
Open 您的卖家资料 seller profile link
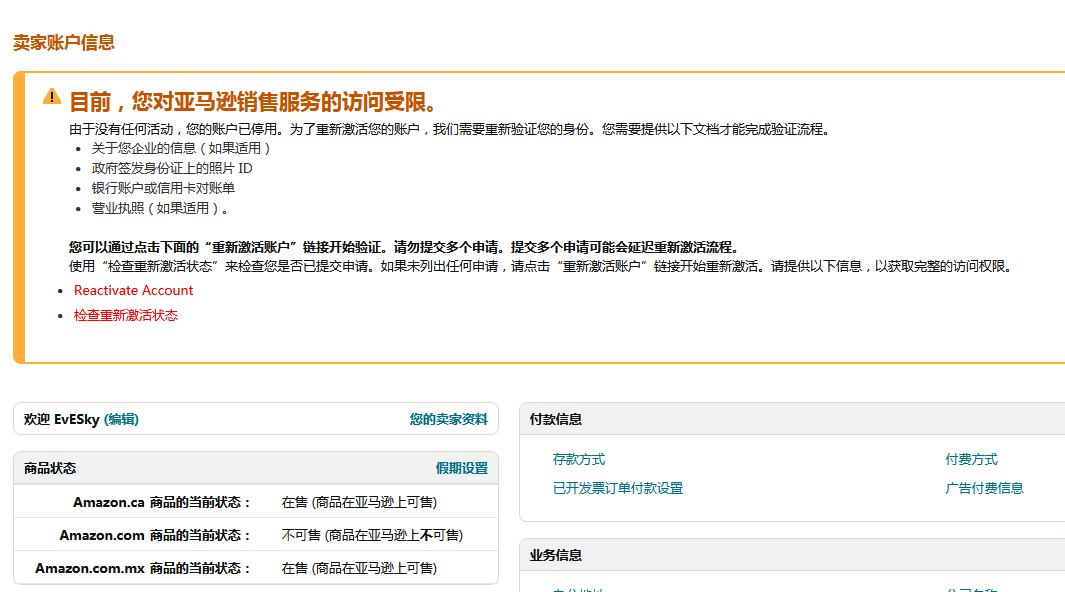(x=448, y=420)
